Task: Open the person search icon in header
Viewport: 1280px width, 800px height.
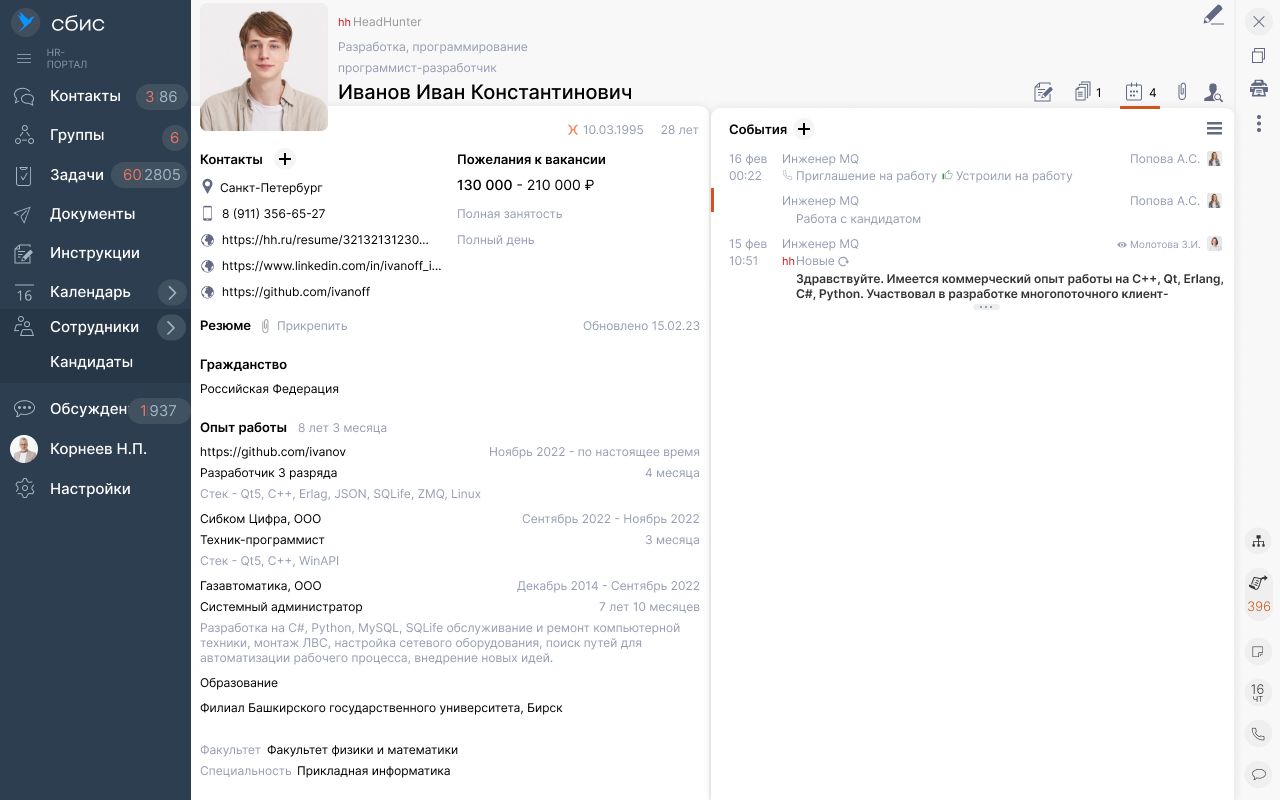Action: click(1213, 93)
